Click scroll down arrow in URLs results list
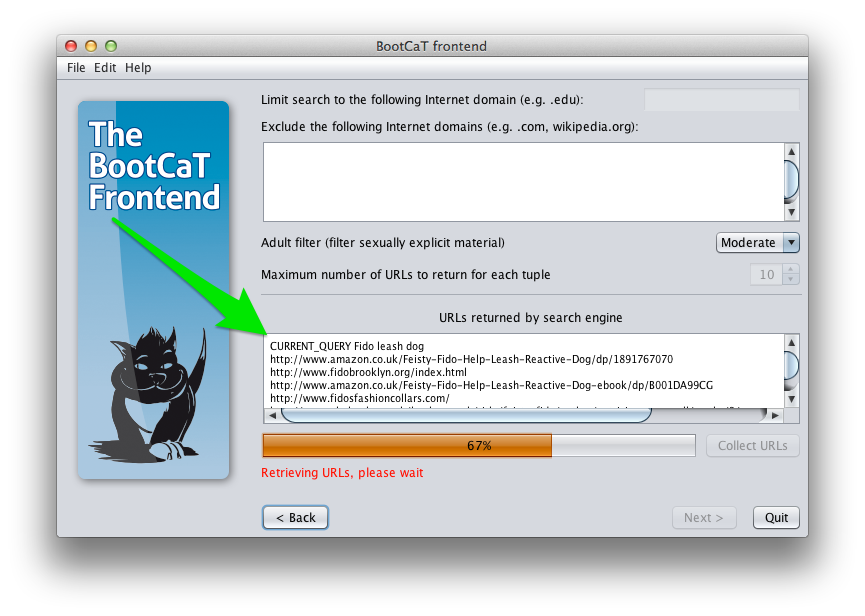865x616 pixels. click(x=791, y=399)
